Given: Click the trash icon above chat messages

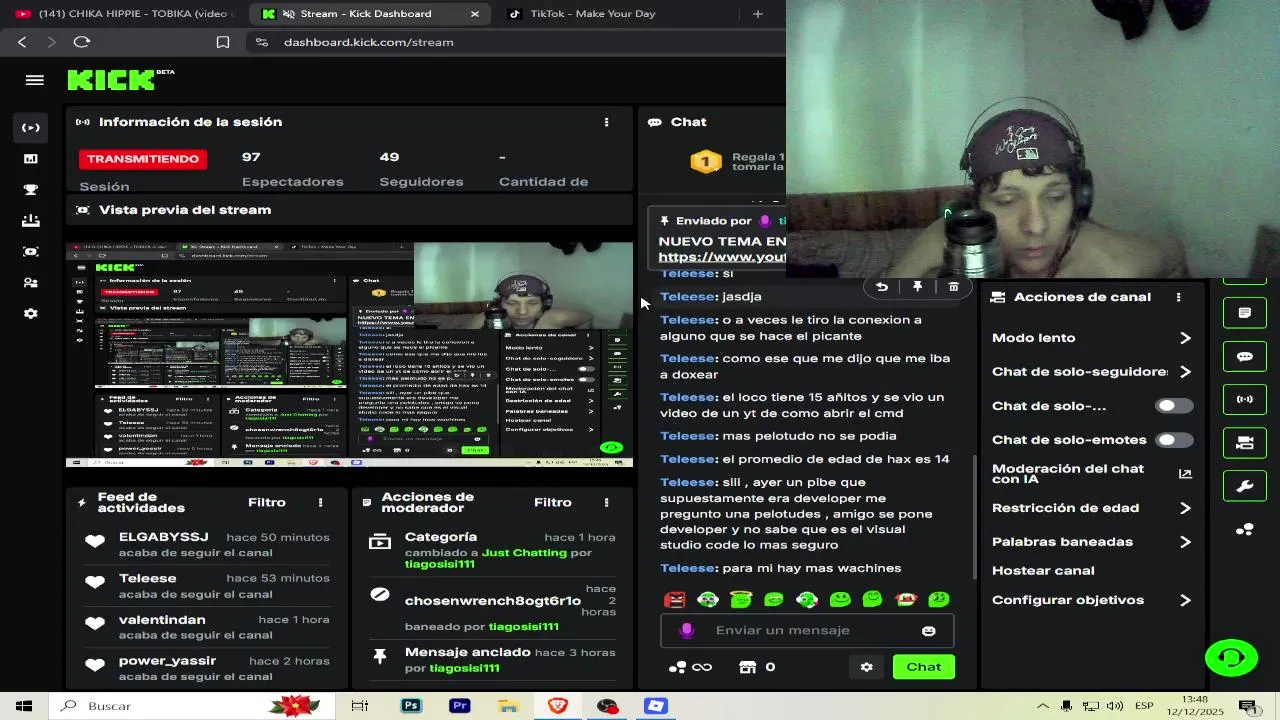Looking at the screenshot, I should [953, 287].
